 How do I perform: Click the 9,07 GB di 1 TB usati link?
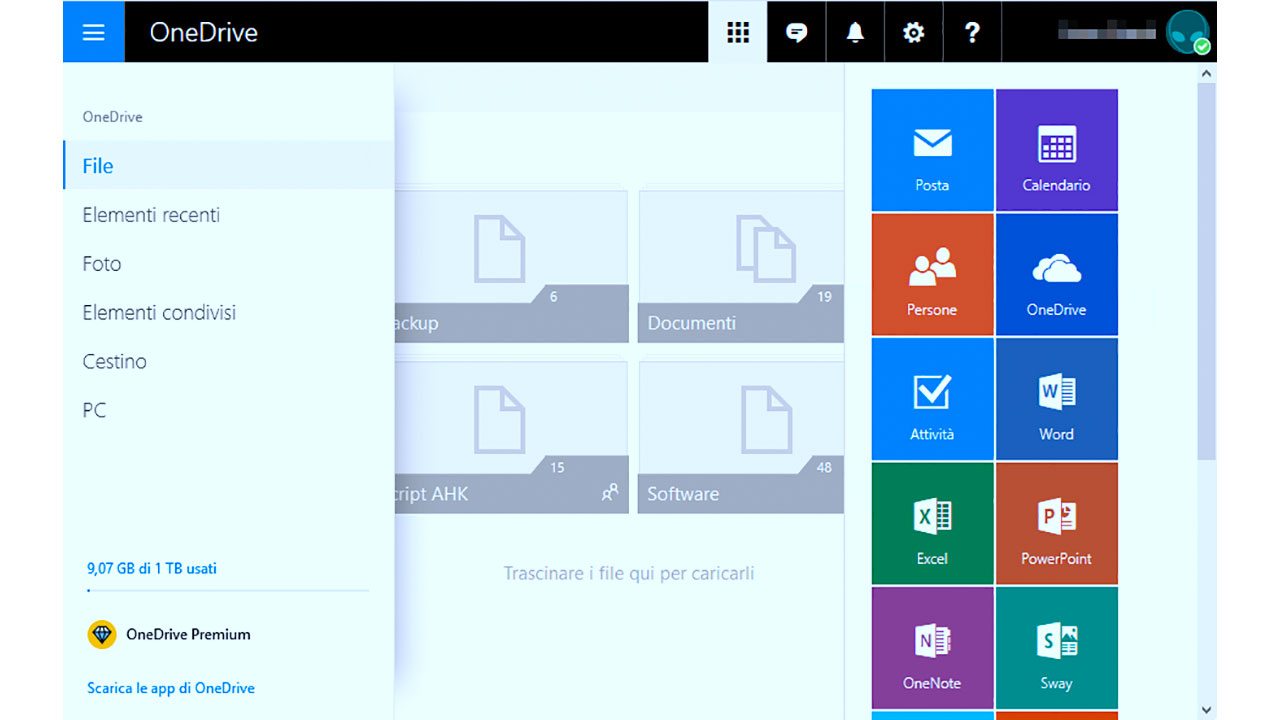coord(152,568)
